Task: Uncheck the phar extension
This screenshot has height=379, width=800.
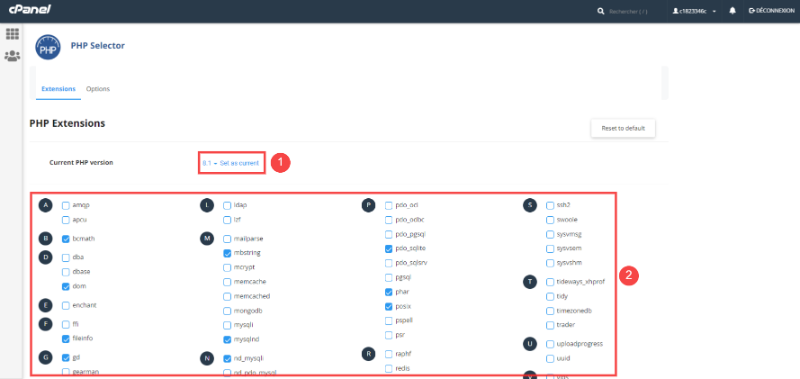Action: [x=389, y=292]
